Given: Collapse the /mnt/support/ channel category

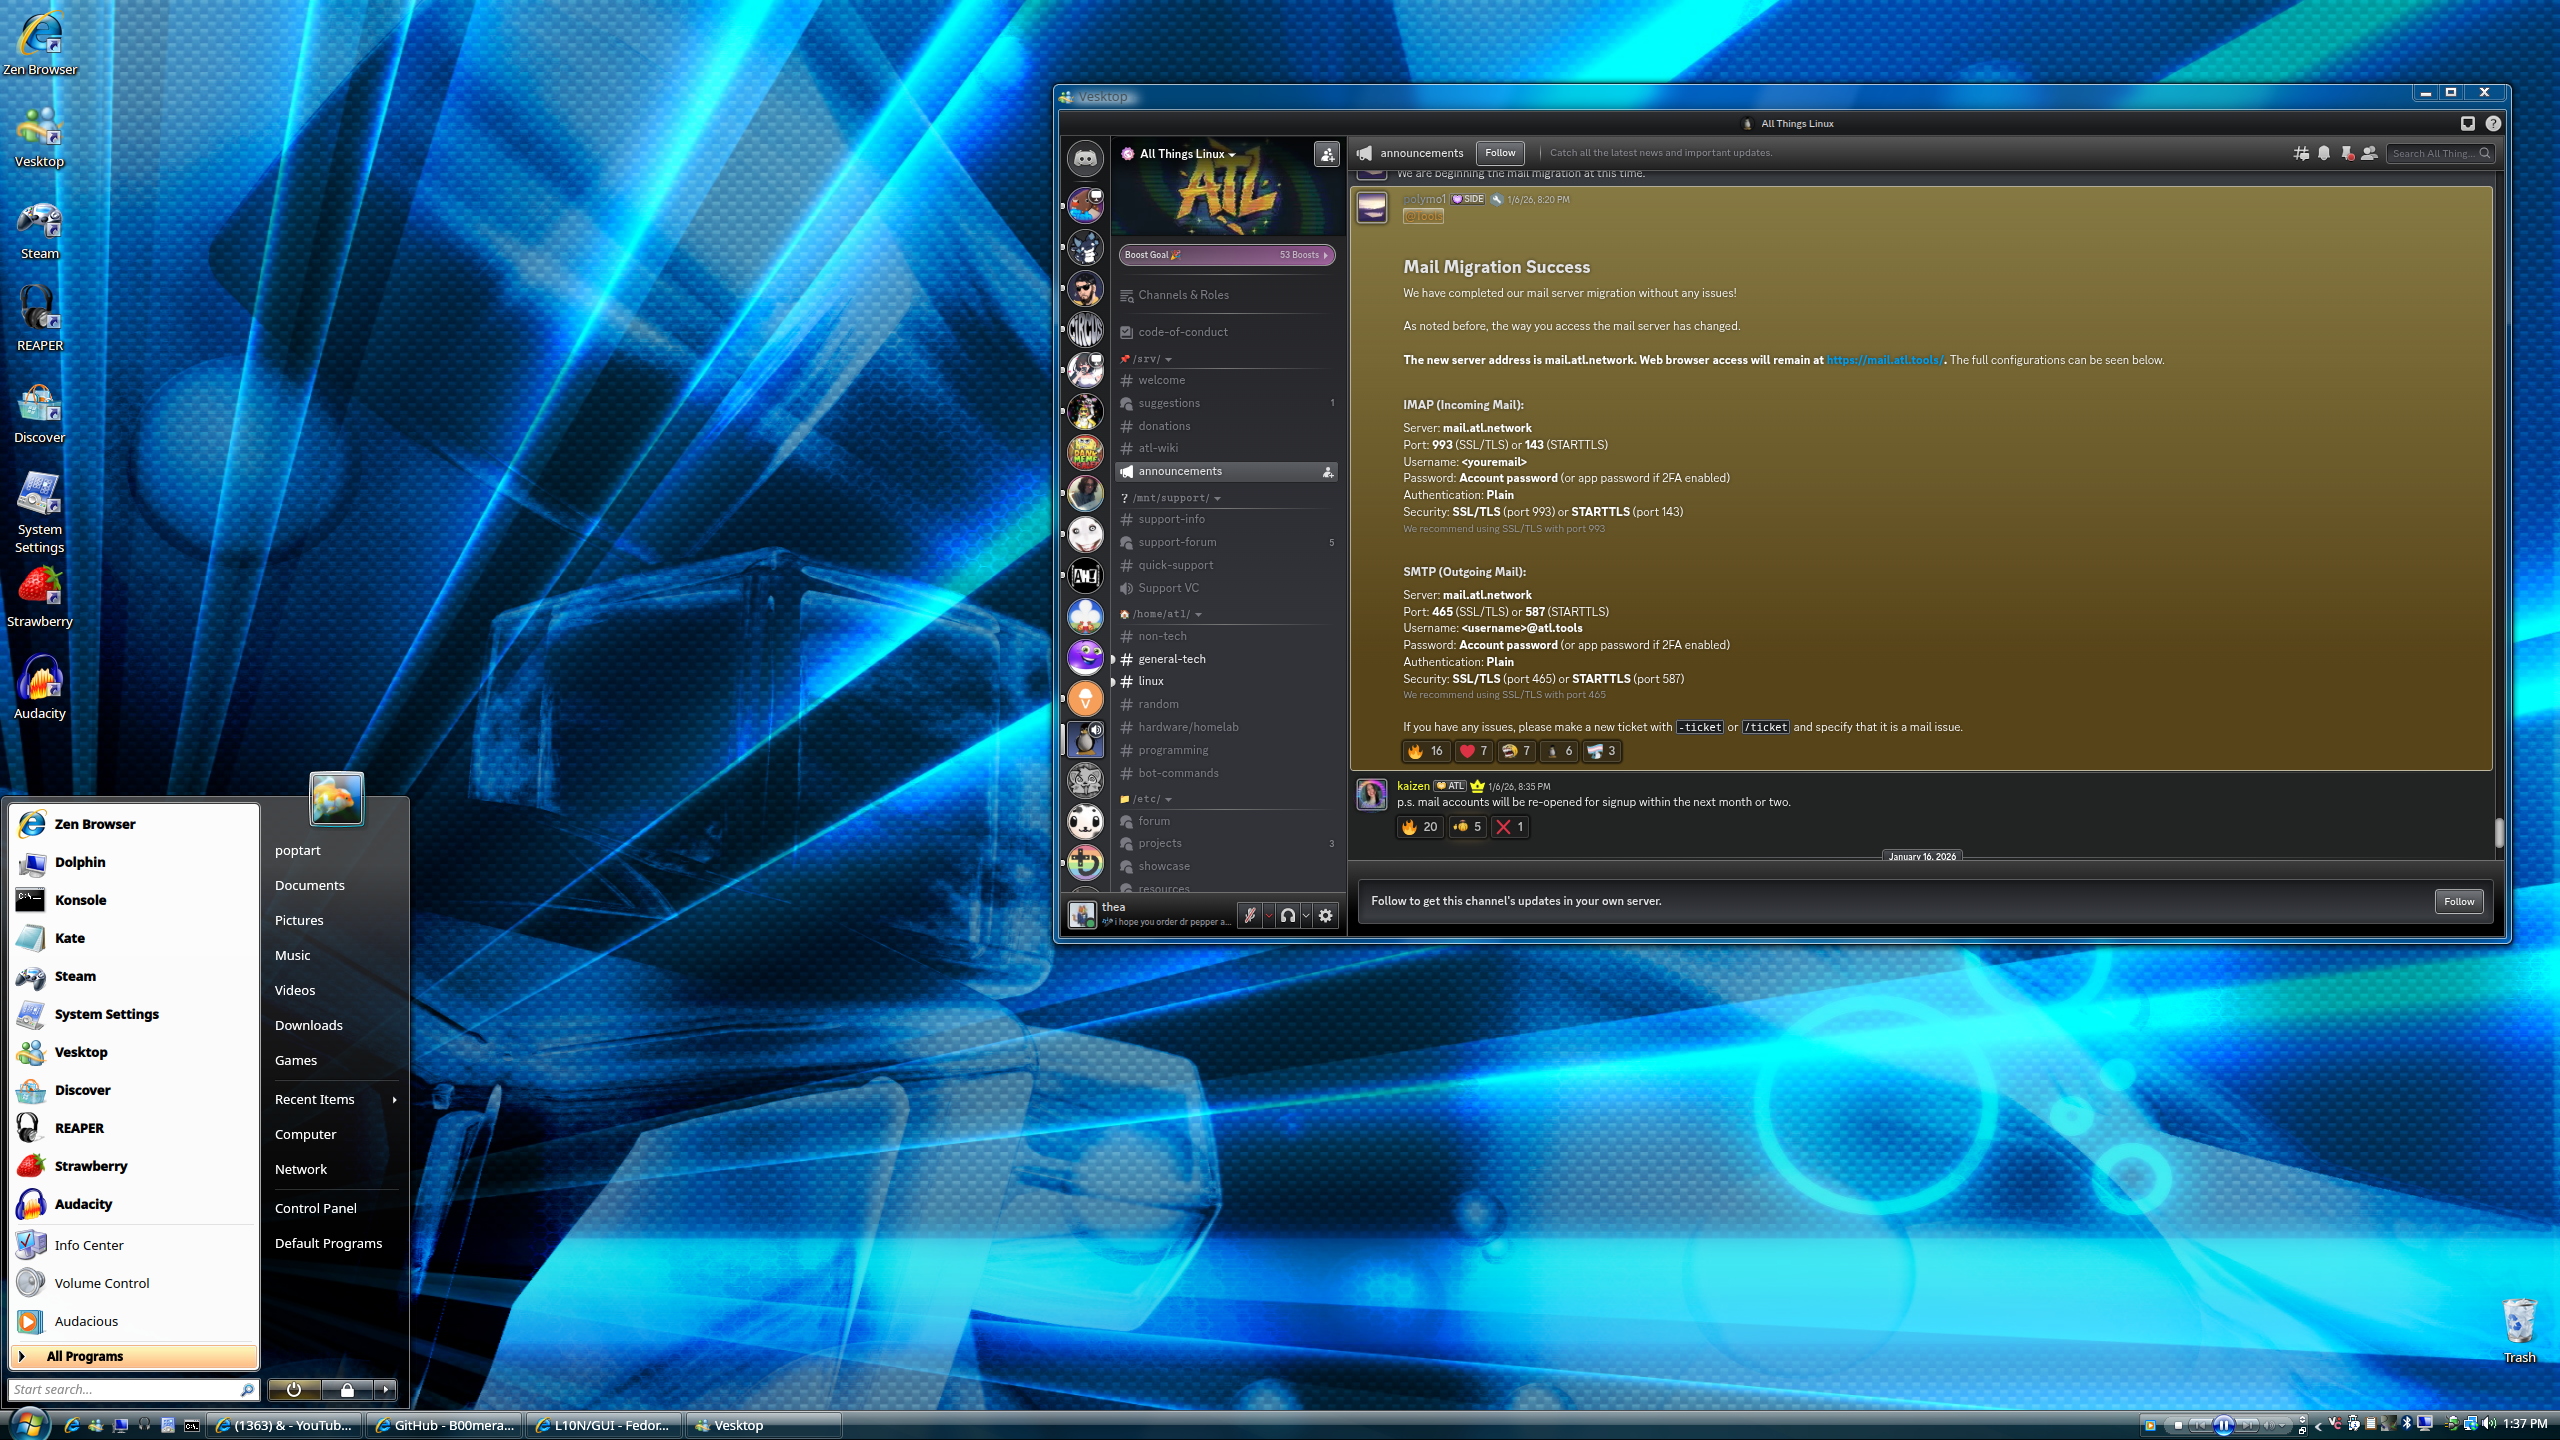Looking at the screenshot, I should (1171, 498).
